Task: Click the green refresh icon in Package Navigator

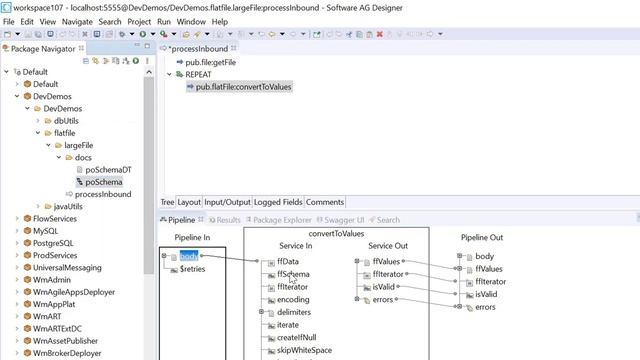Action: 136,61
